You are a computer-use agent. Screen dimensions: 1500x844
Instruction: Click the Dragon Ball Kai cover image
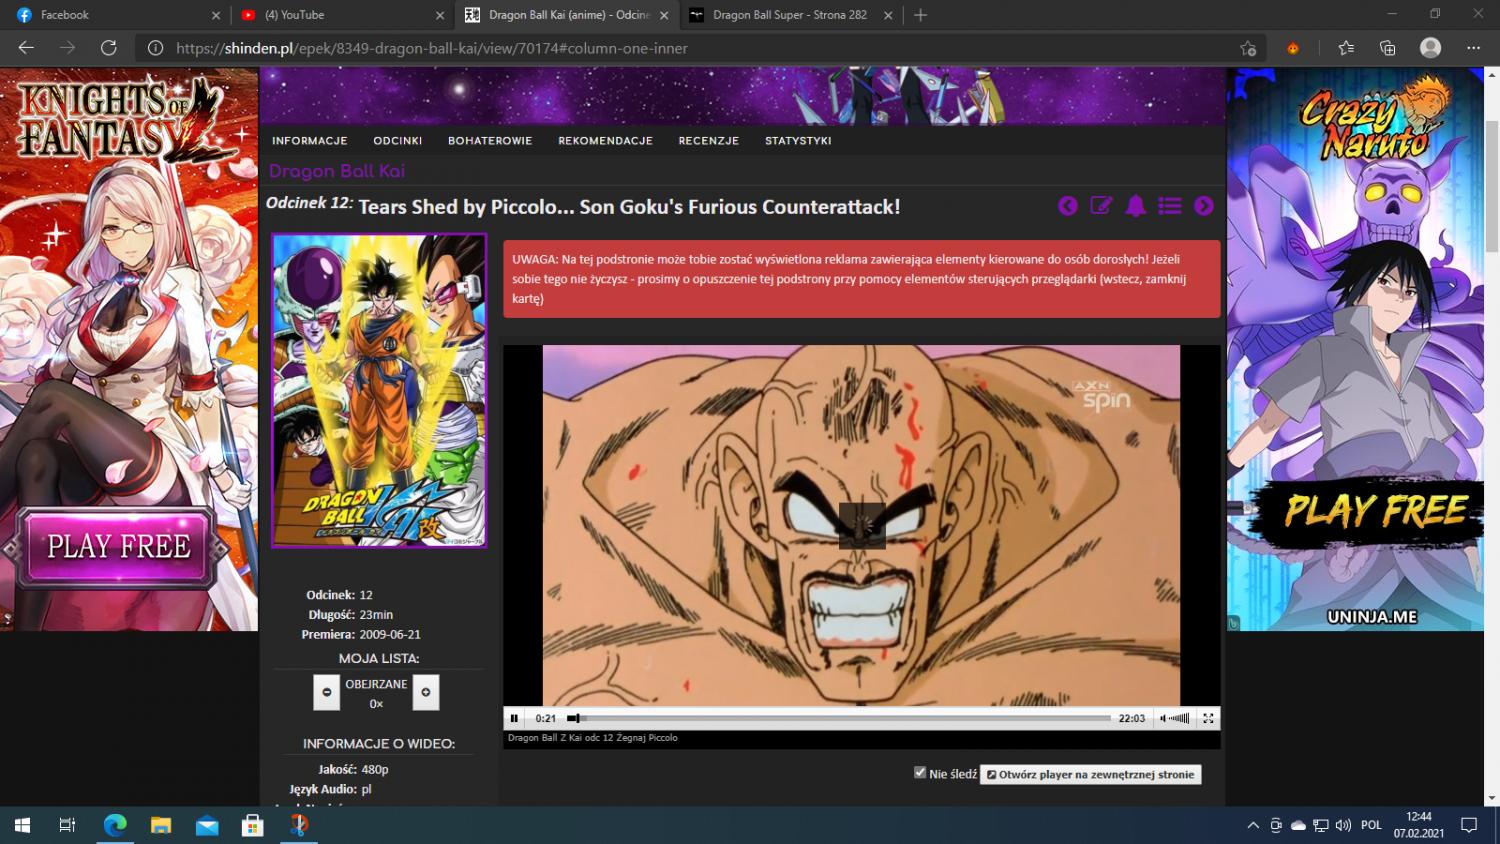coord(379,391)
